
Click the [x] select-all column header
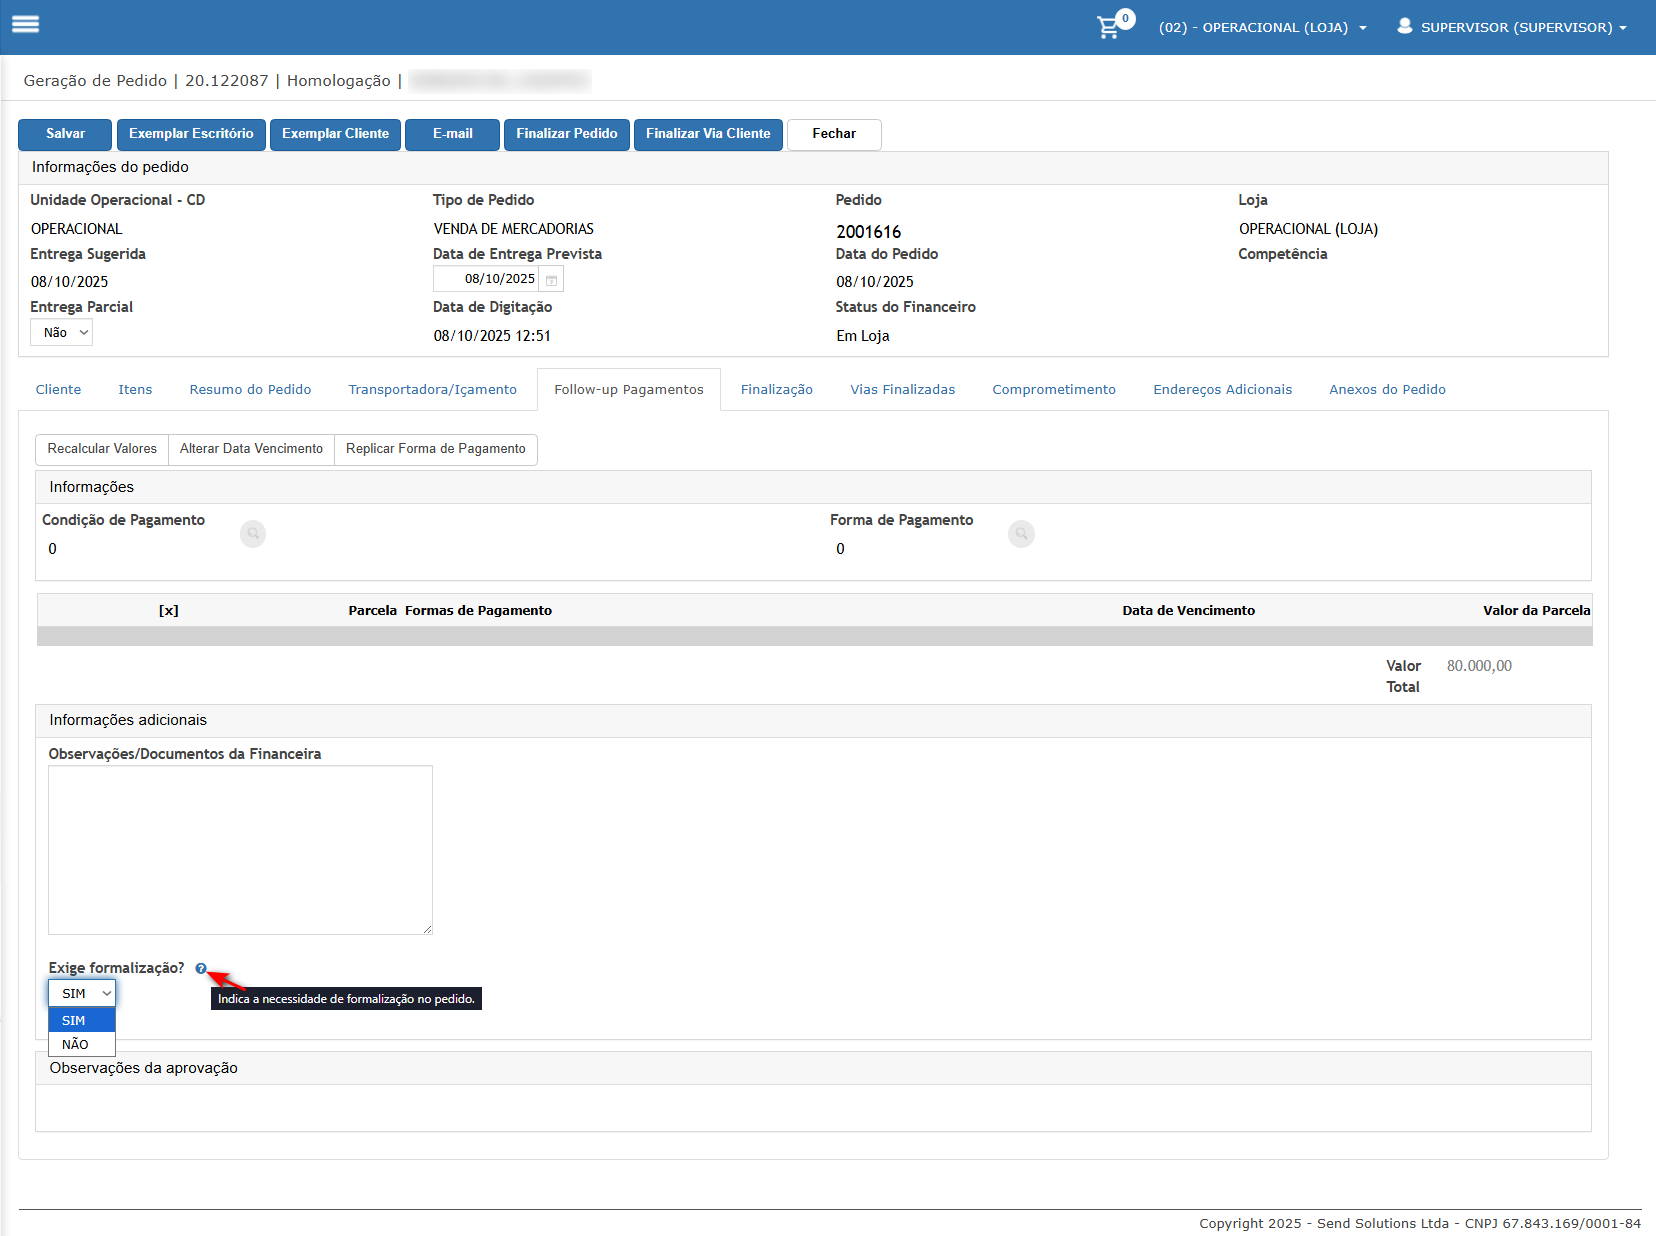coord(169,611)
